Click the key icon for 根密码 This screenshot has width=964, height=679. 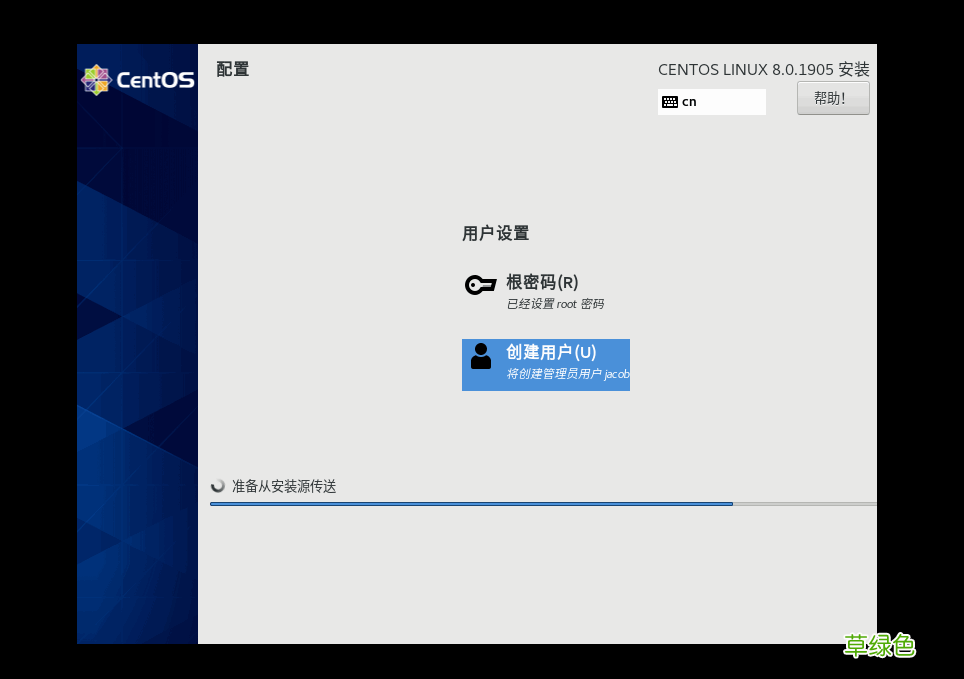(480, 284)
